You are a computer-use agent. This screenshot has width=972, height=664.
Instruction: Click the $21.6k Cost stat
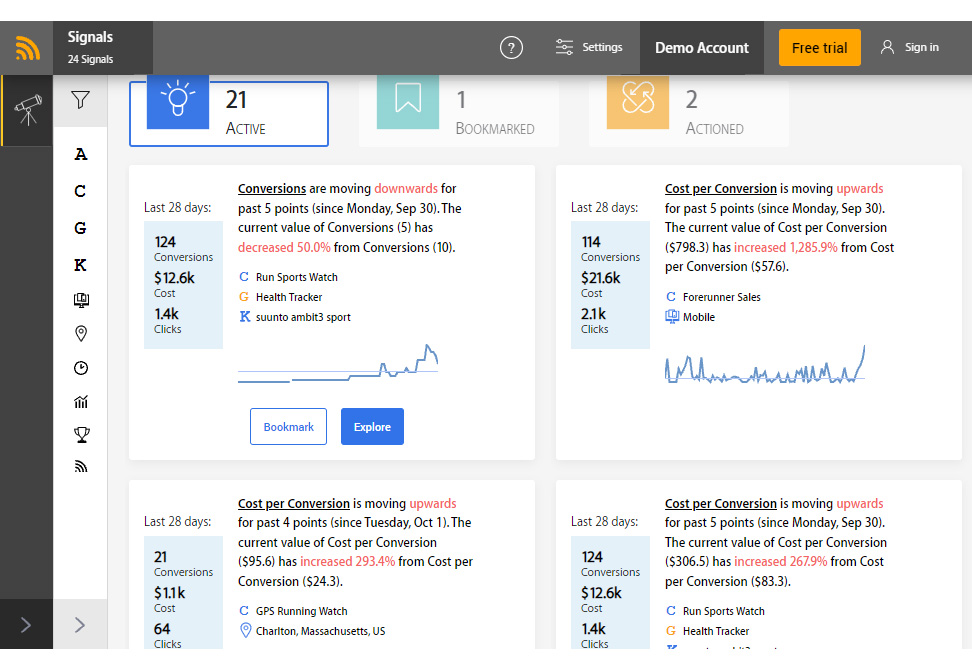[x=601, y=284]
